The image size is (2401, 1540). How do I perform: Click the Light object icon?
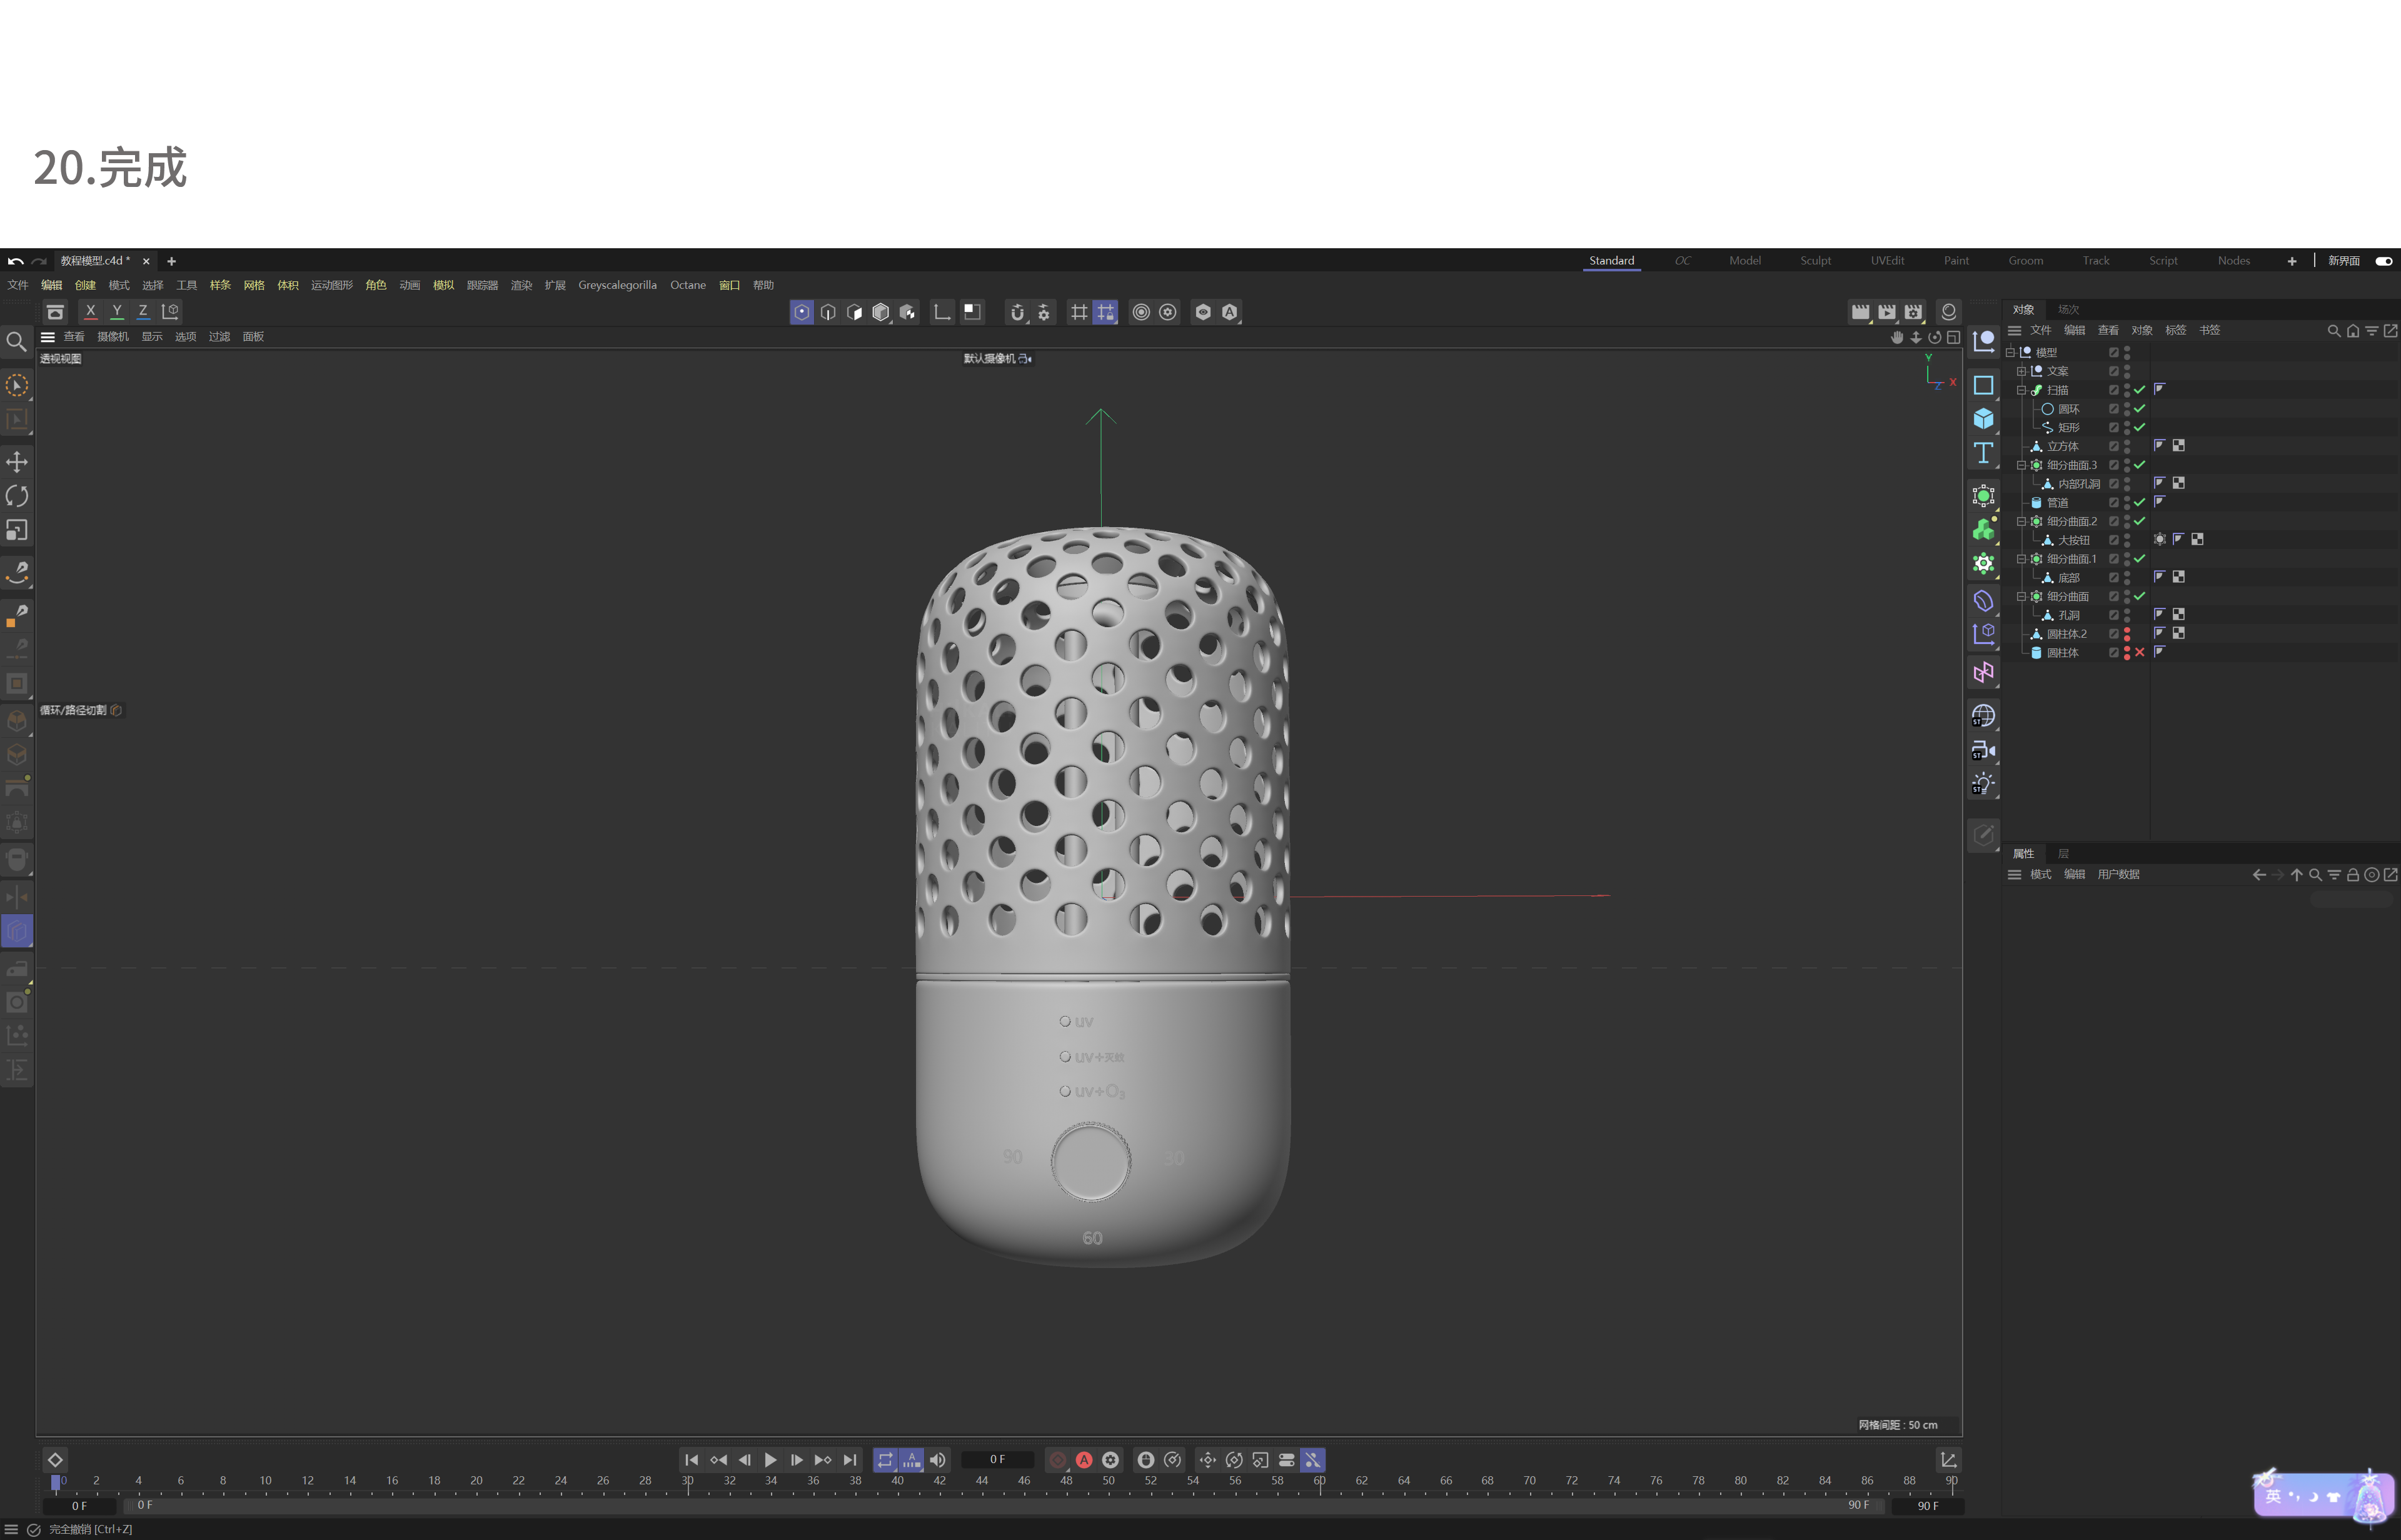[x=1983, y=784]
